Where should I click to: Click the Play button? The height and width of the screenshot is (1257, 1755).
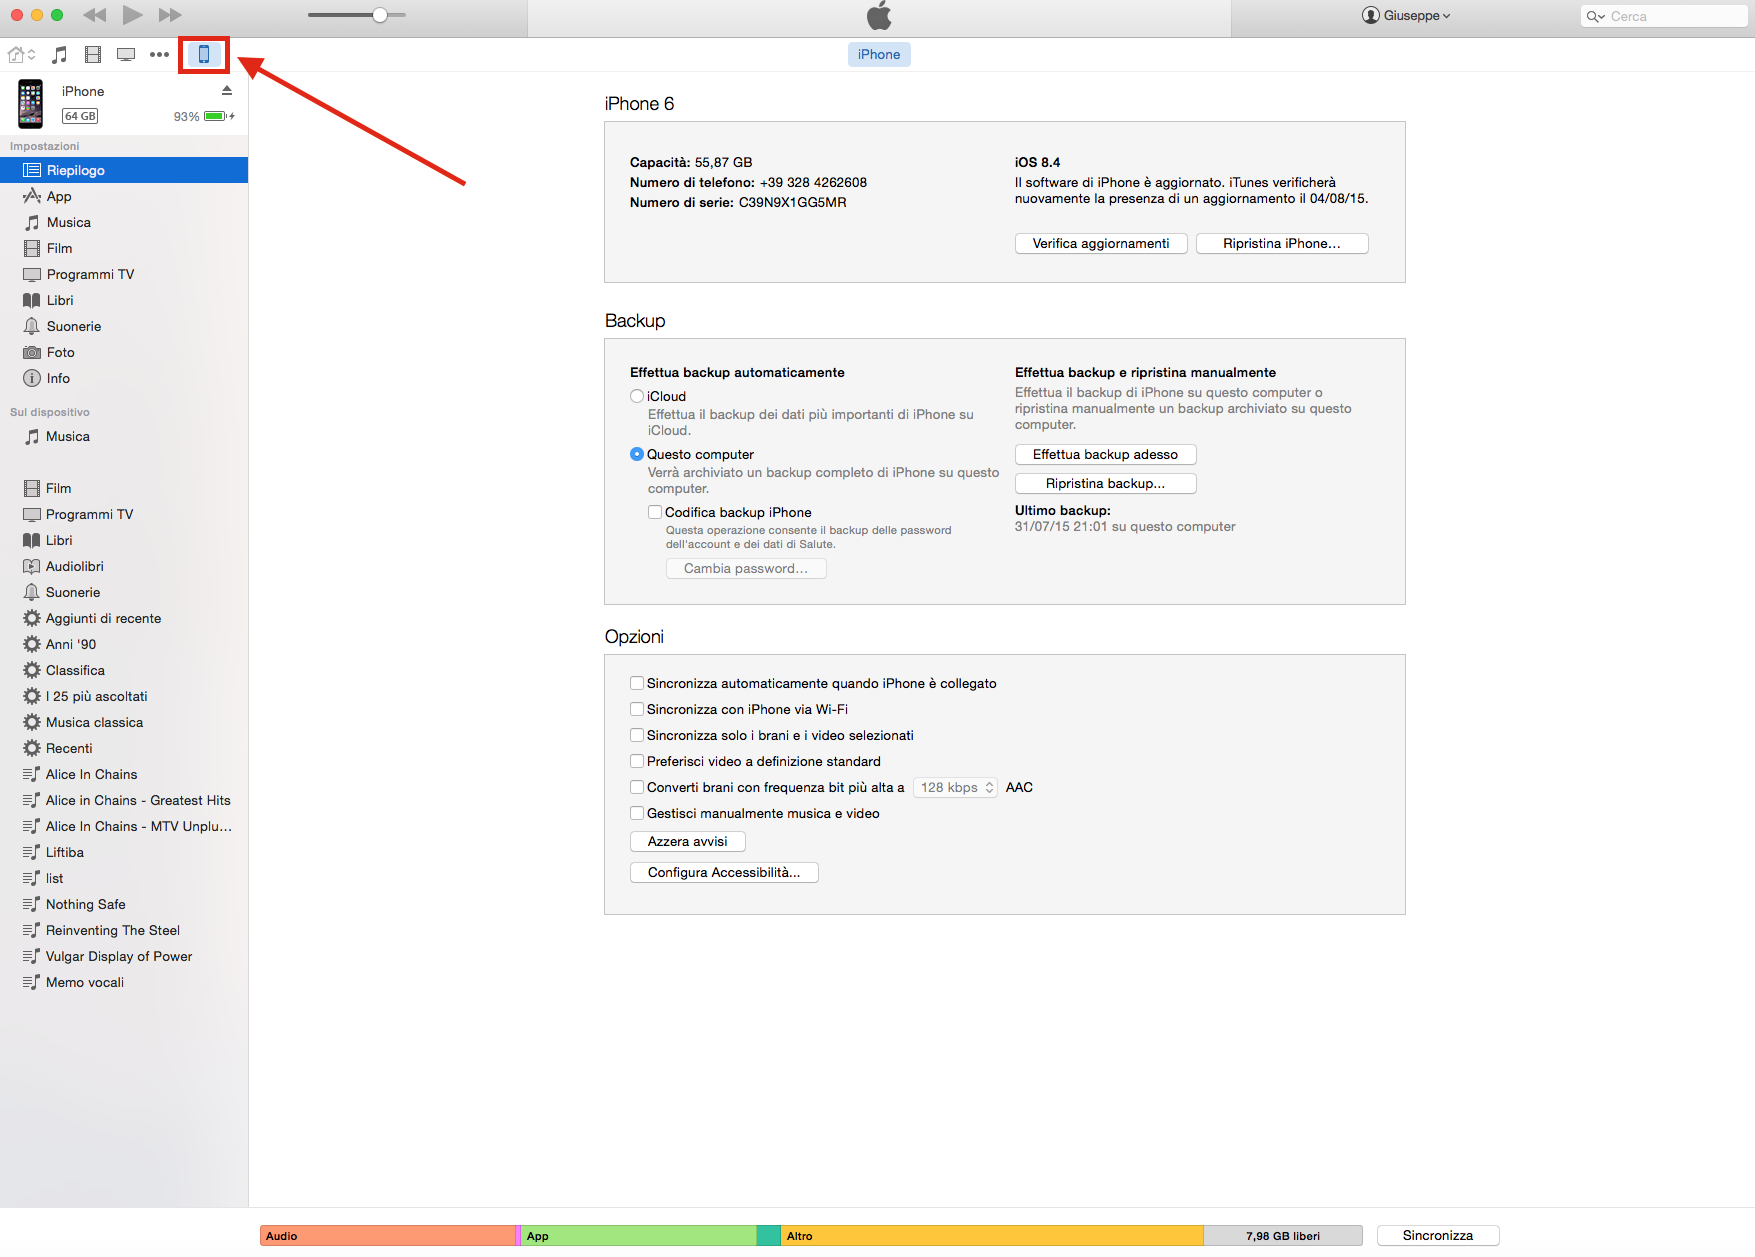[132, 14]
